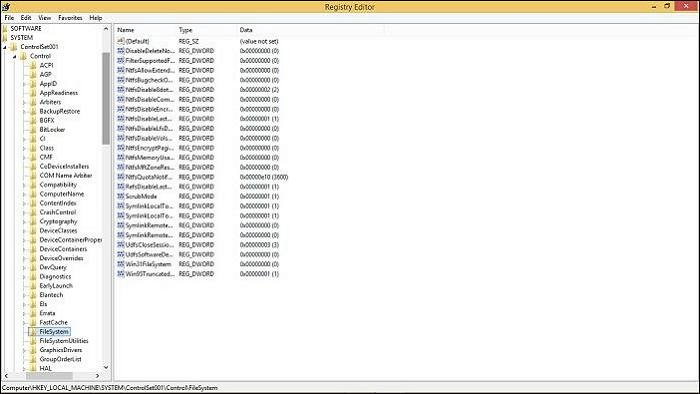Collapse the Control key arrow
Image resolution: width=700 pixels, height=394 pixels.
click(15, 56)
